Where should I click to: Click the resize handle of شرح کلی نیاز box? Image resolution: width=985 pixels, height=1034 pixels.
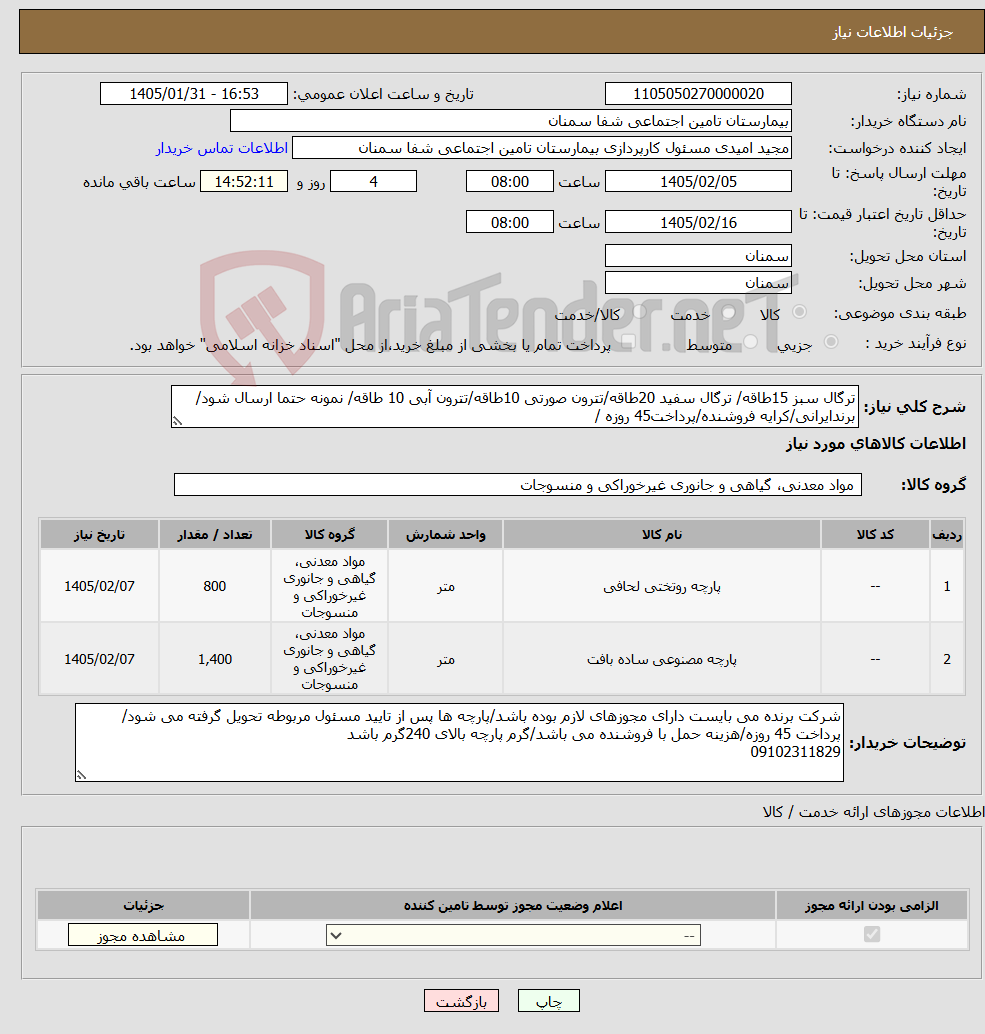point(177,421)
